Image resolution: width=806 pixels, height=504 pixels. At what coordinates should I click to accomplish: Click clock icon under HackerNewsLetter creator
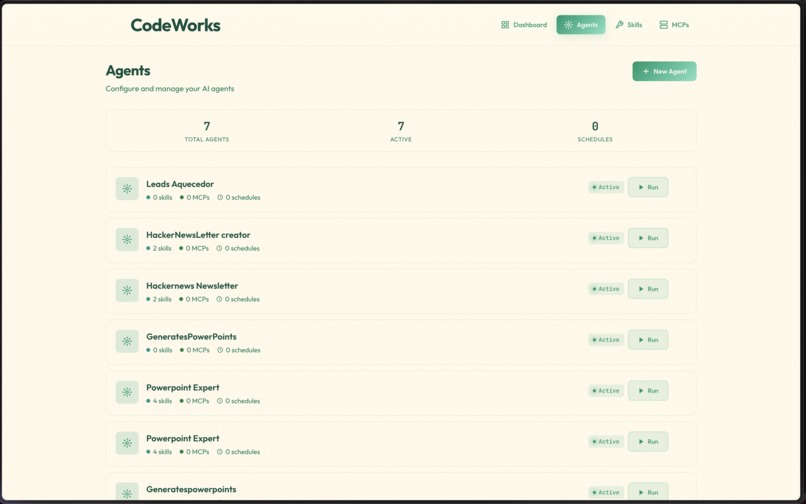point(219,248)
